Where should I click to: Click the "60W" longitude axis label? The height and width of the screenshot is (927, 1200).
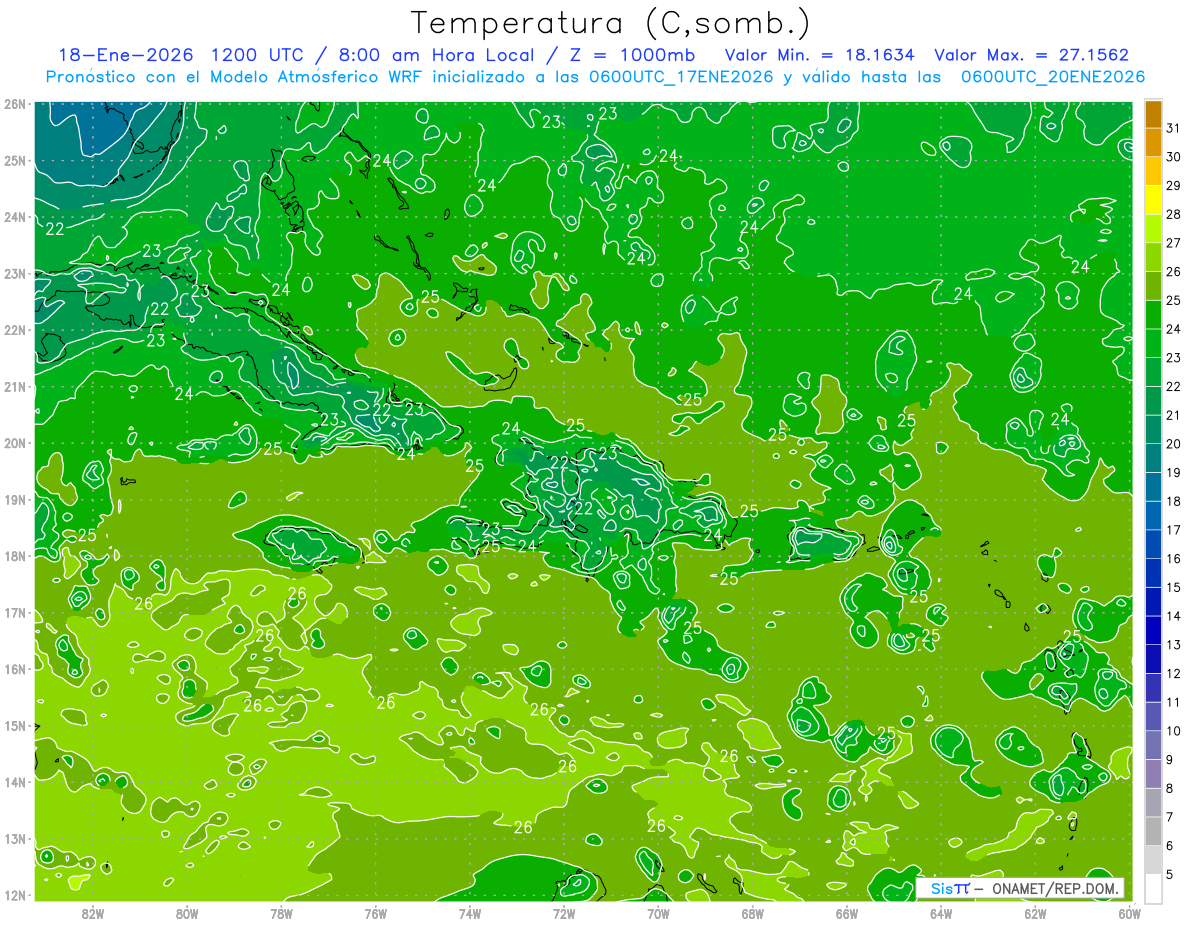1130,913
